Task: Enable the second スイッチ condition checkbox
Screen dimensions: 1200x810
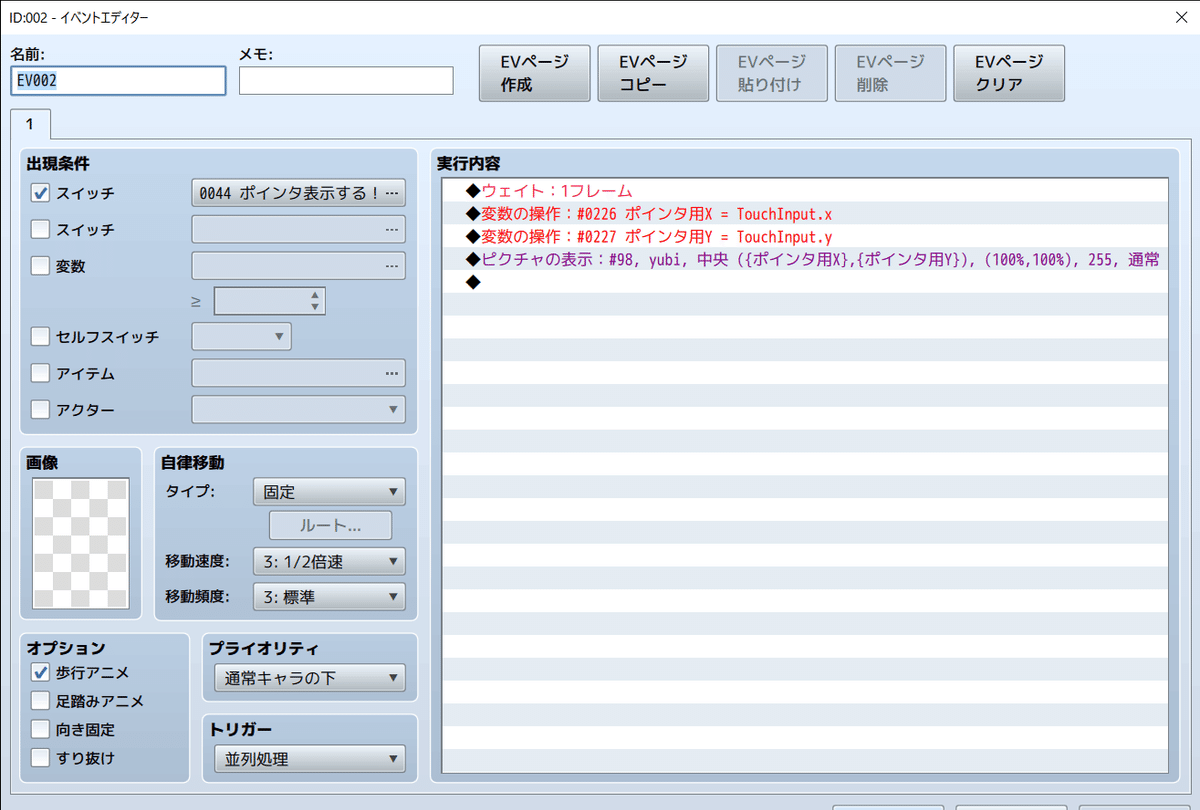Action: pos(41,229)
